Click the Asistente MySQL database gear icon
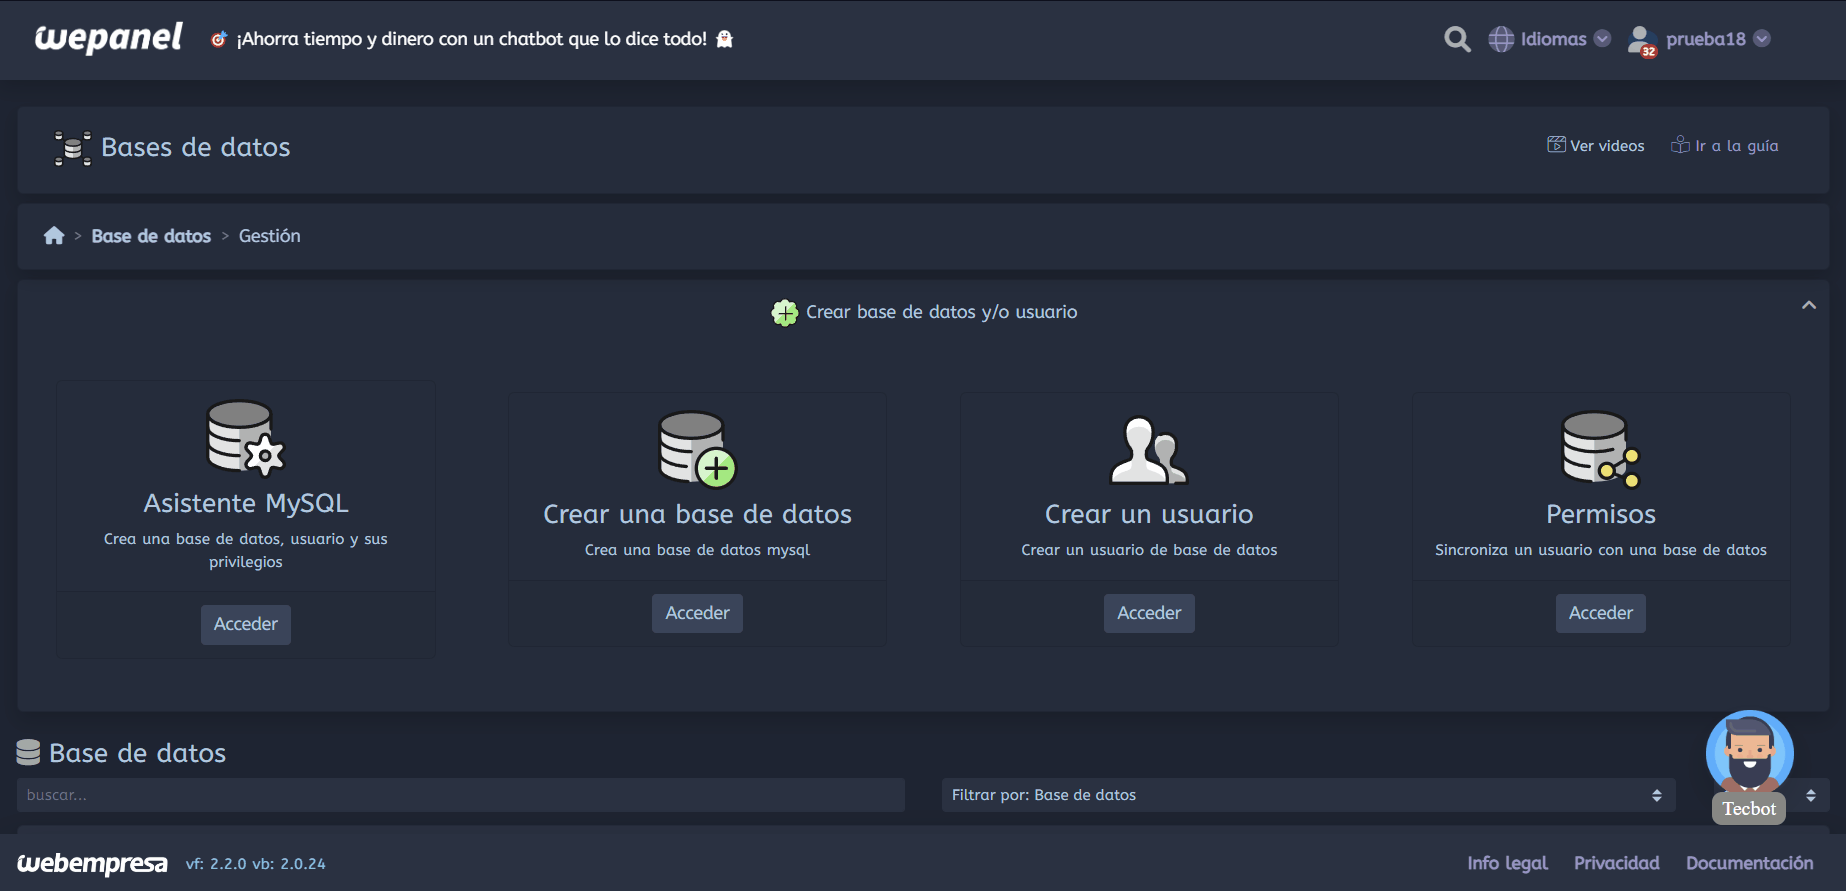Screen dimensions: 1846x891 tap(245, 438)
